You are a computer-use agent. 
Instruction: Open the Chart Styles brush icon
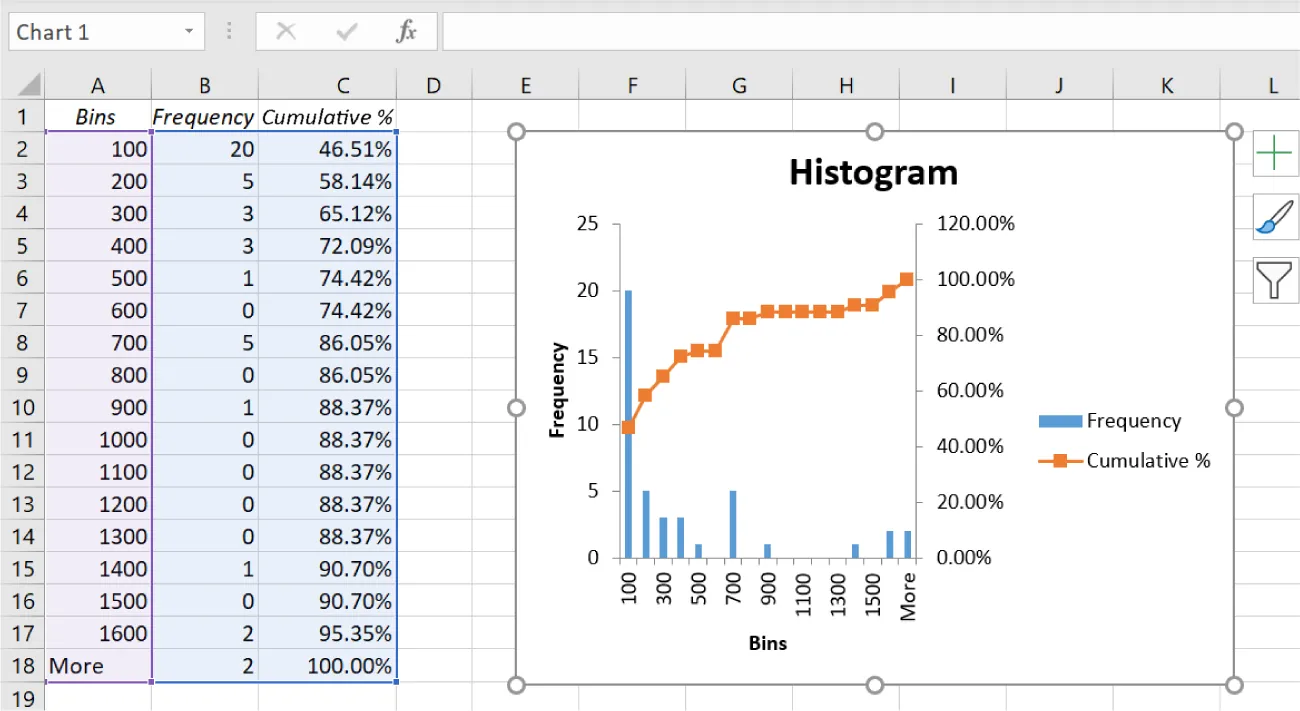pos(1274,216)
